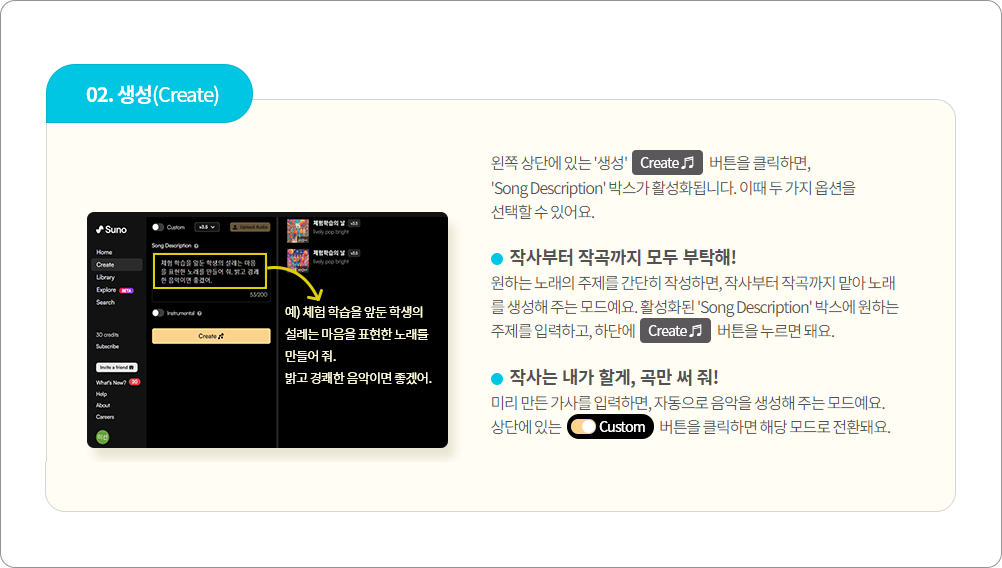The image size is (1002, 568).
Task: Open the second generated song's cover thumbnail
Action: 298,260
